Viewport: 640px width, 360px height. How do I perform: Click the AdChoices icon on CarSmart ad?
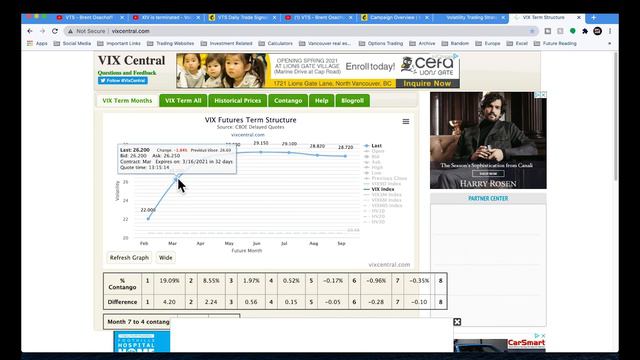tap(537, 336)
